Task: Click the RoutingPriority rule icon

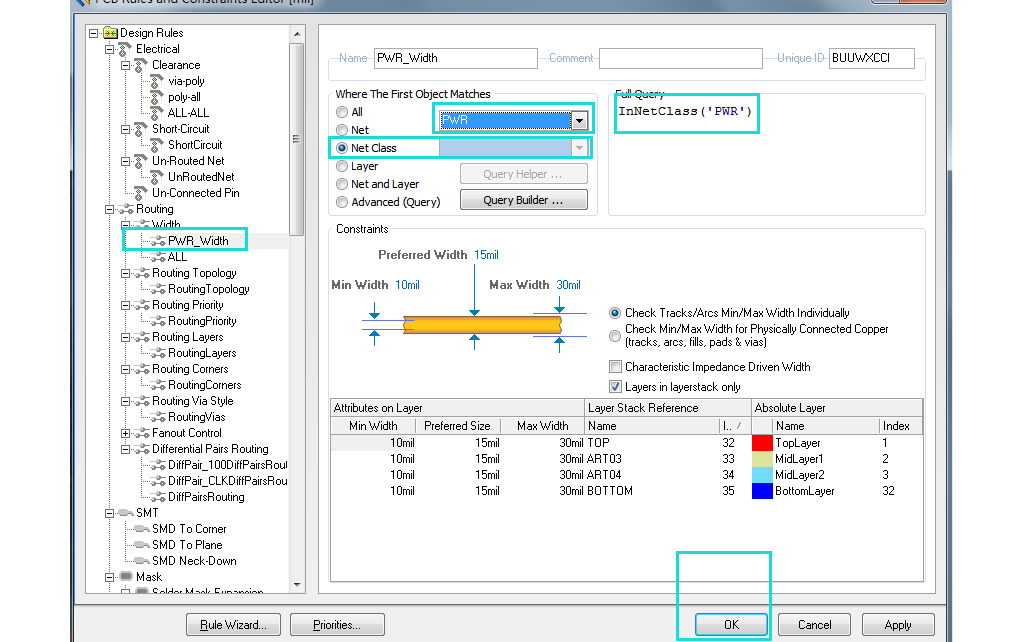Action: [158, 321]
